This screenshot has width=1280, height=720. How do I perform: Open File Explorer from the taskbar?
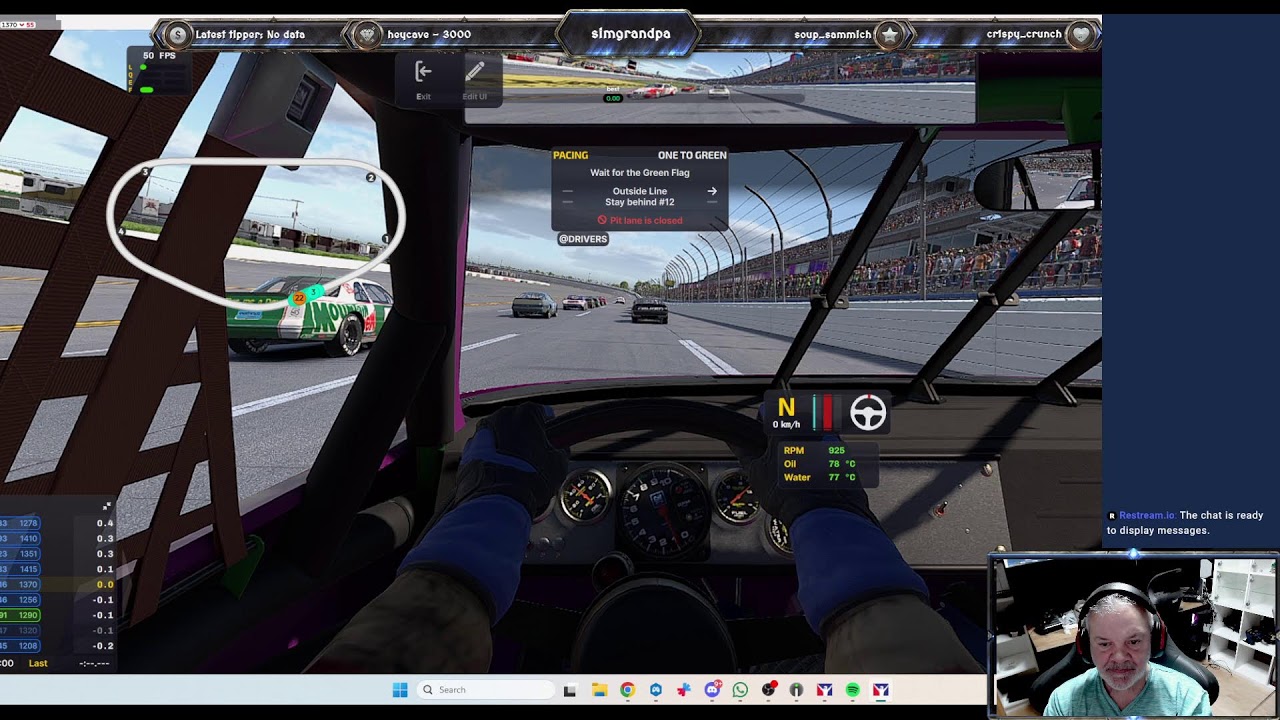point(599,690)
